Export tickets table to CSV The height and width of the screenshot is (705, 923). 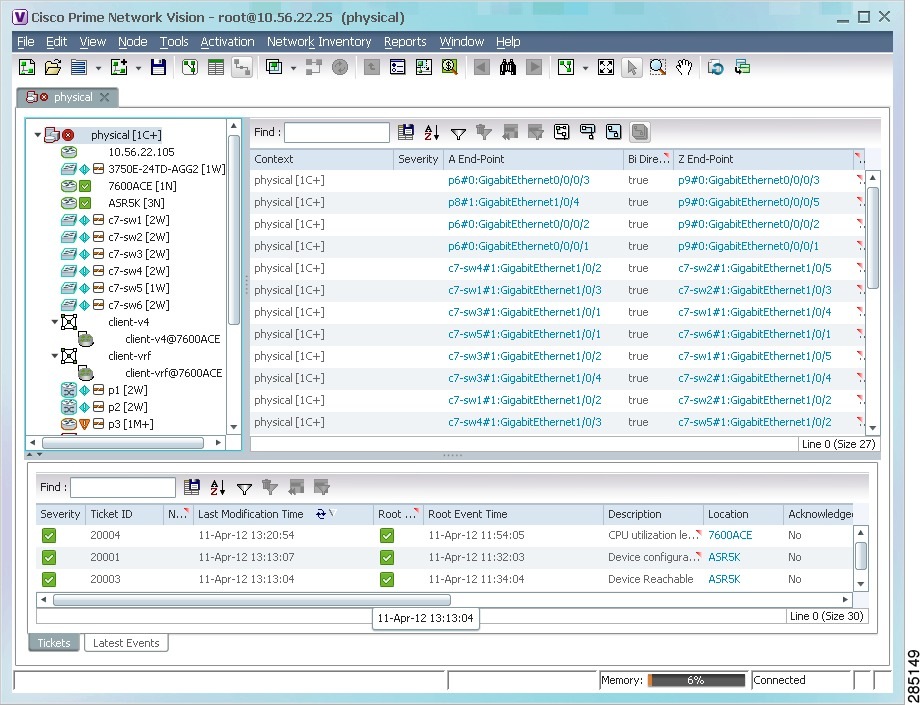tap(192, 487)
